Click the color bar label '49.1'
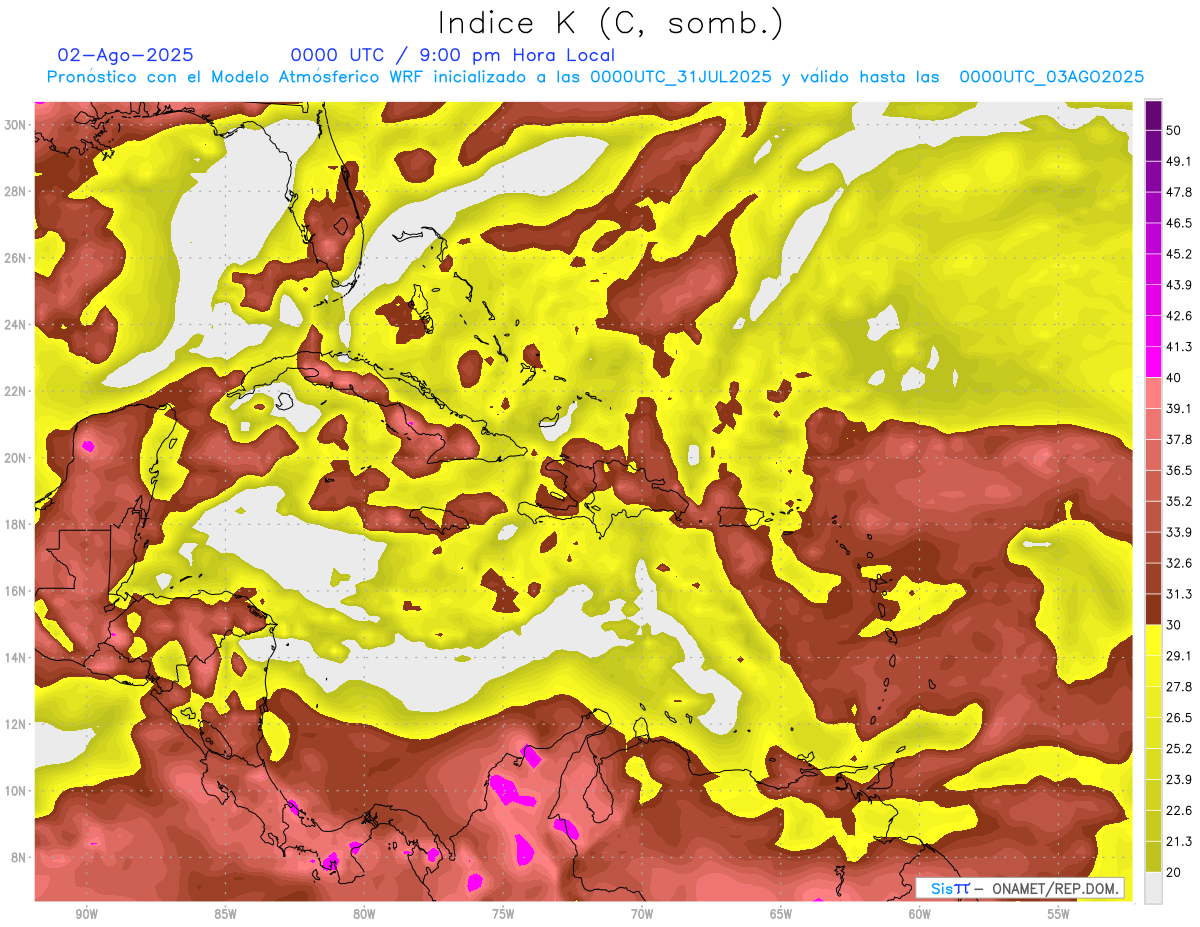This screenshot has width=1200, height=927. click(x=1178, y=161)
